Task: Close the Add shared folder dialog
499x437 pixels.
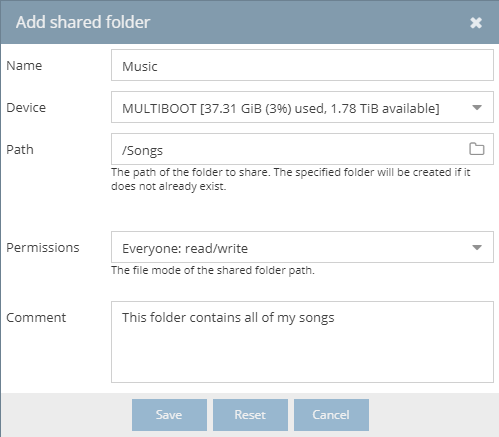Action: 476,23
